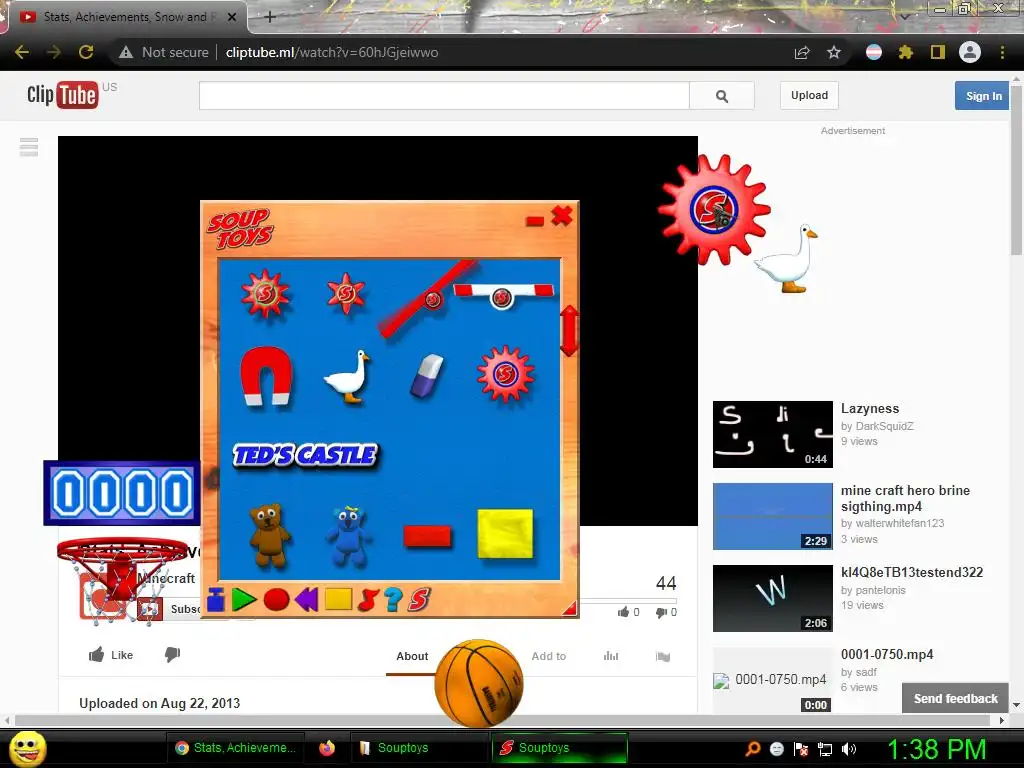
Task: Click the thumbs-down dislike icon
Action: pos(172,655)
